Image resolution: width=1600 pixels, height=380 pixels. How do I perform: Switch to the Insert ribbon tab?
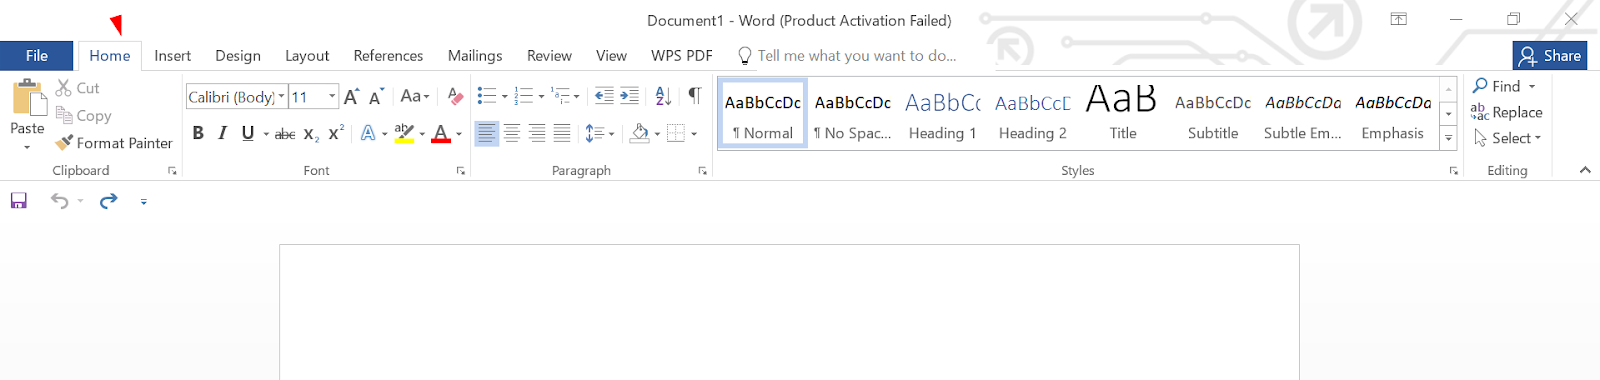tap(172, 56)
